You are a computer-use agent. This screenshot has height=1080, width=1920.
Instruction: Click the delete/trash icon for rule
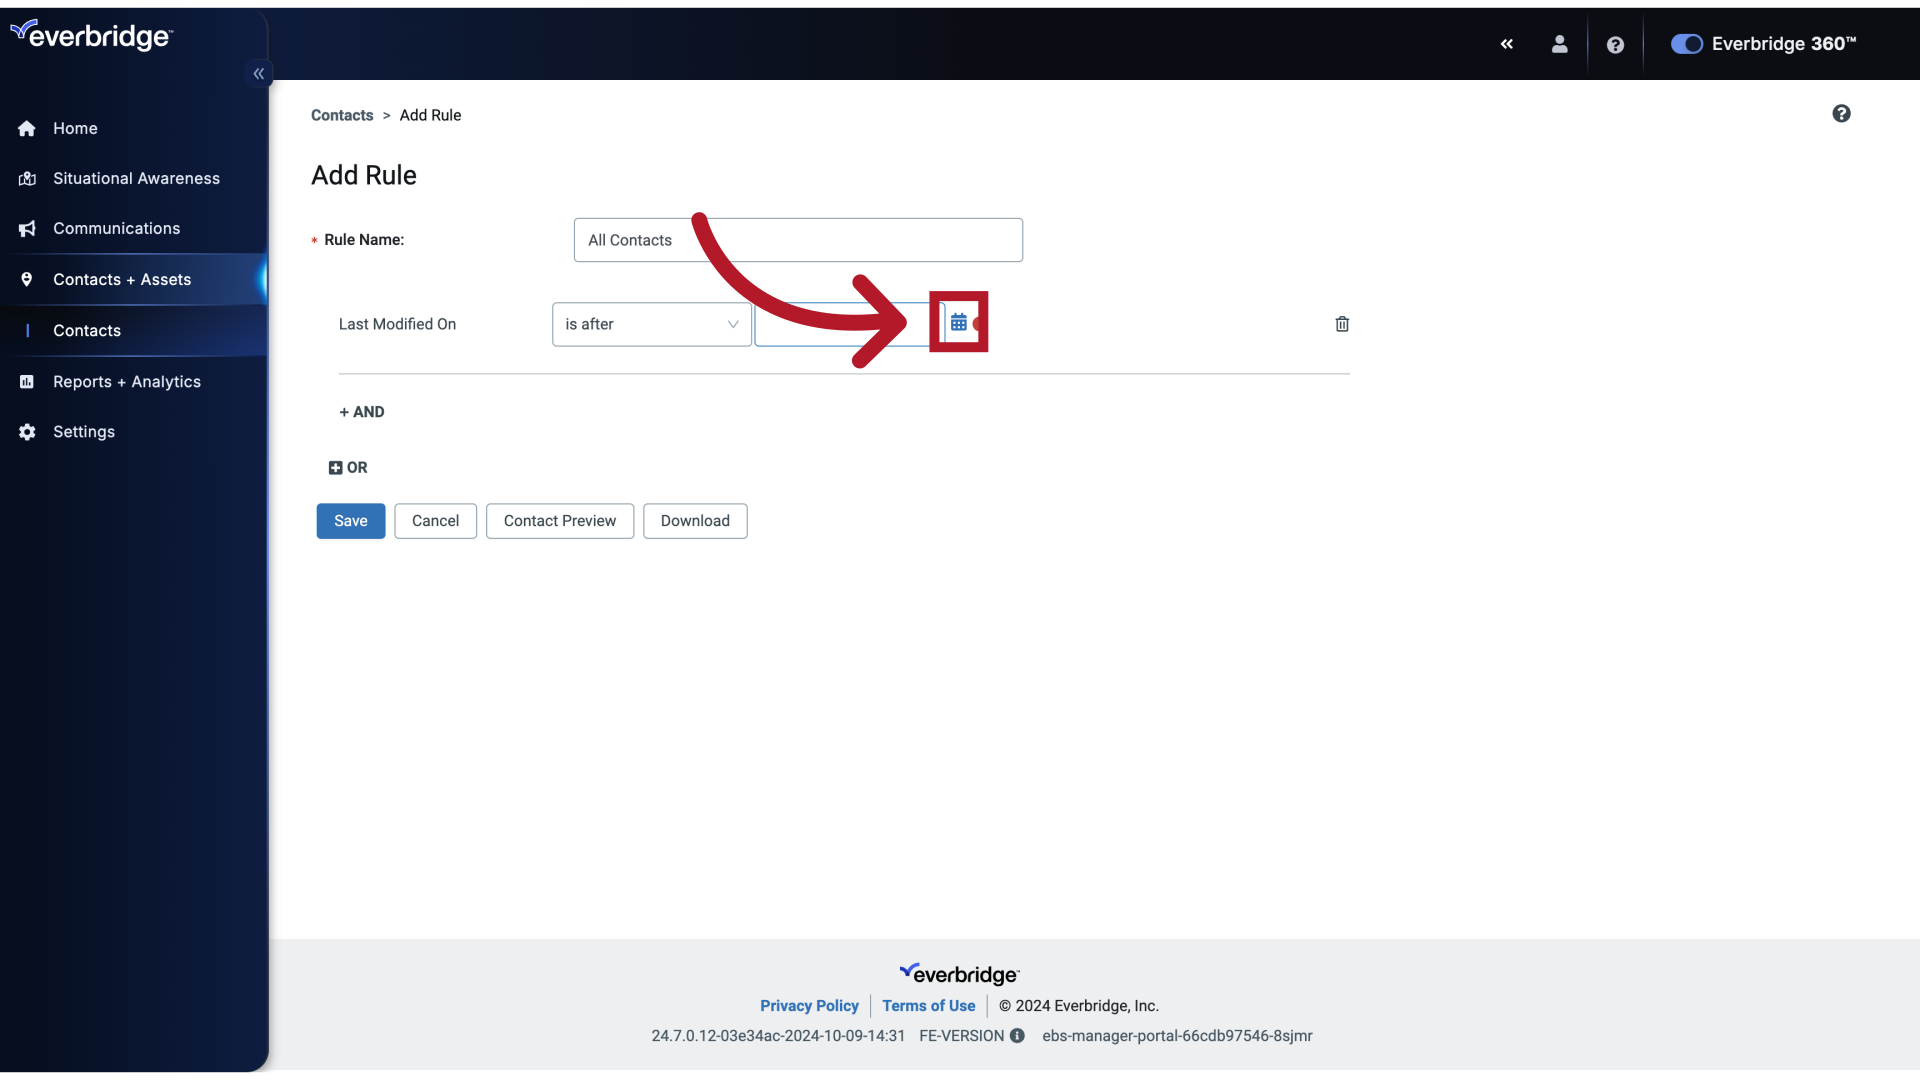[1342, 323]
